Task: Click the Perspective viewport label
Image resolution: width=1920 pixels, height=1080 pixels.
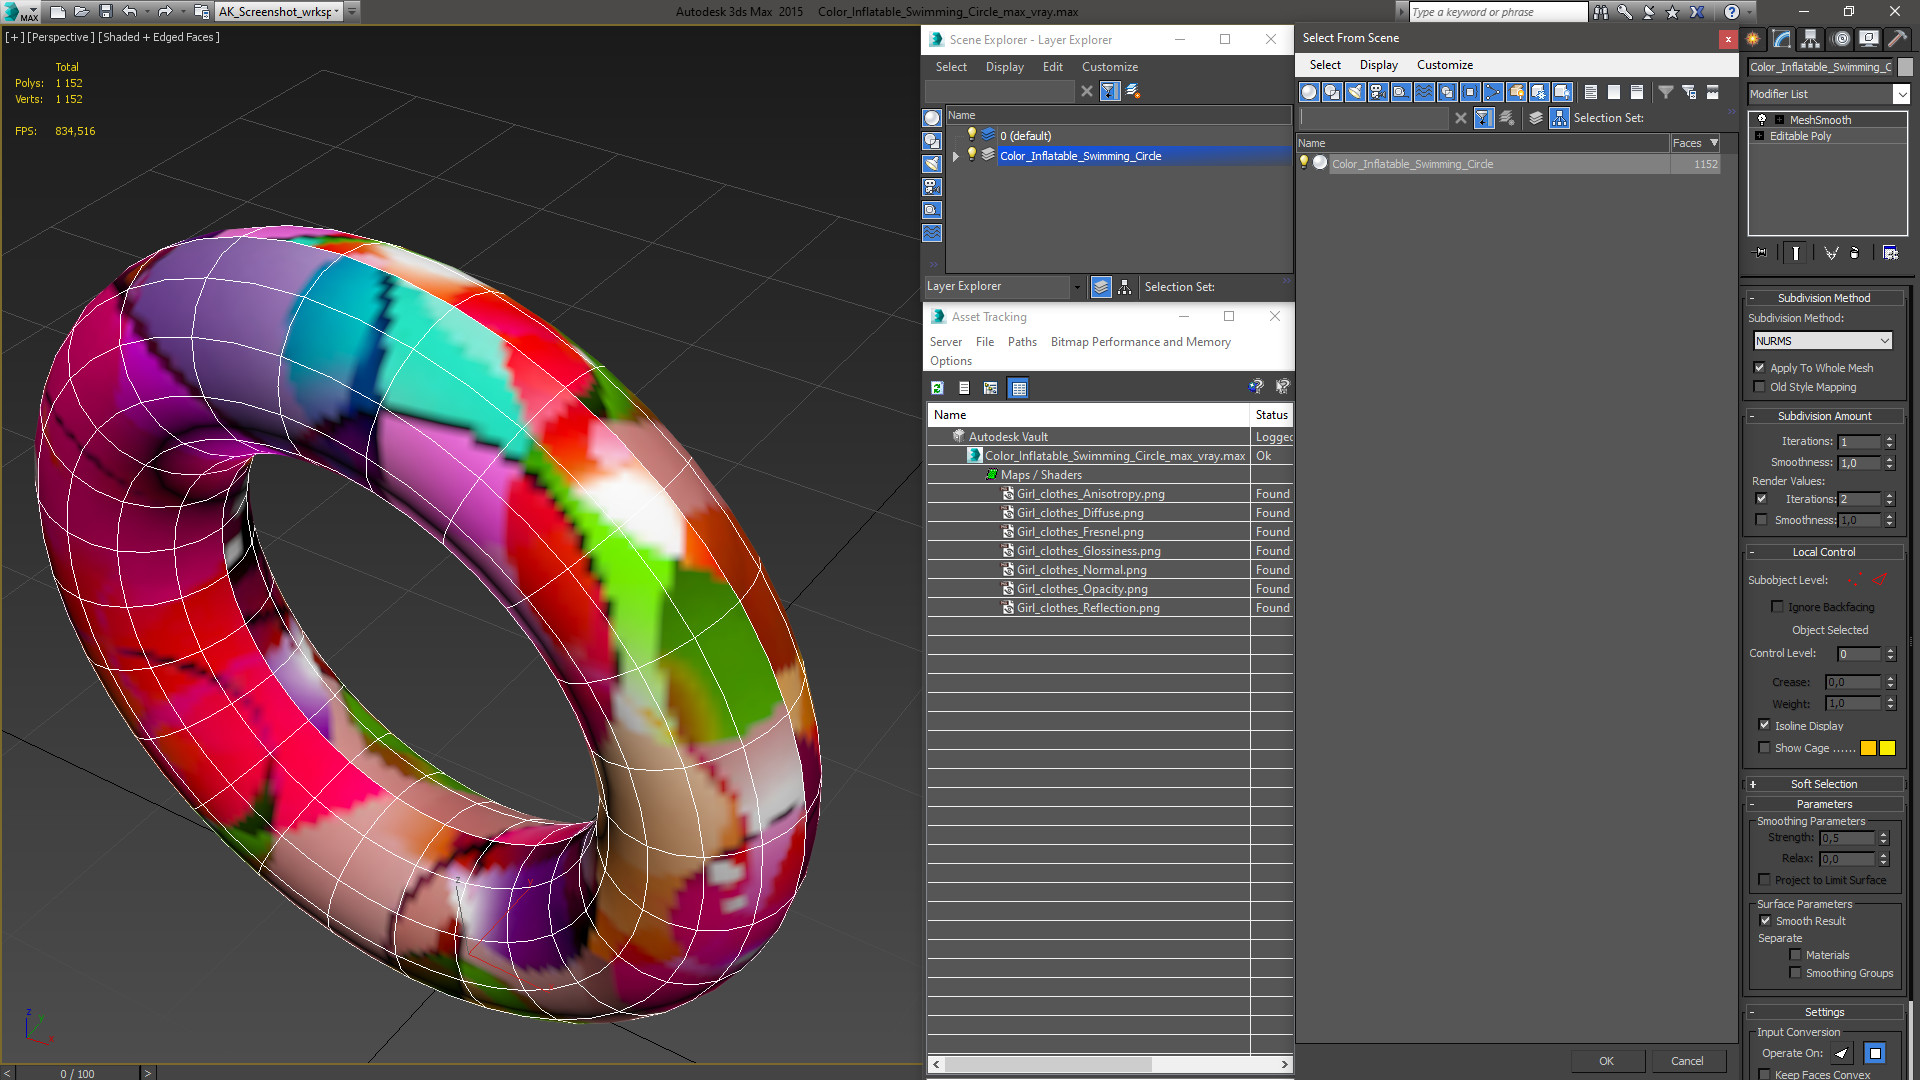Action: pos(60,37)
